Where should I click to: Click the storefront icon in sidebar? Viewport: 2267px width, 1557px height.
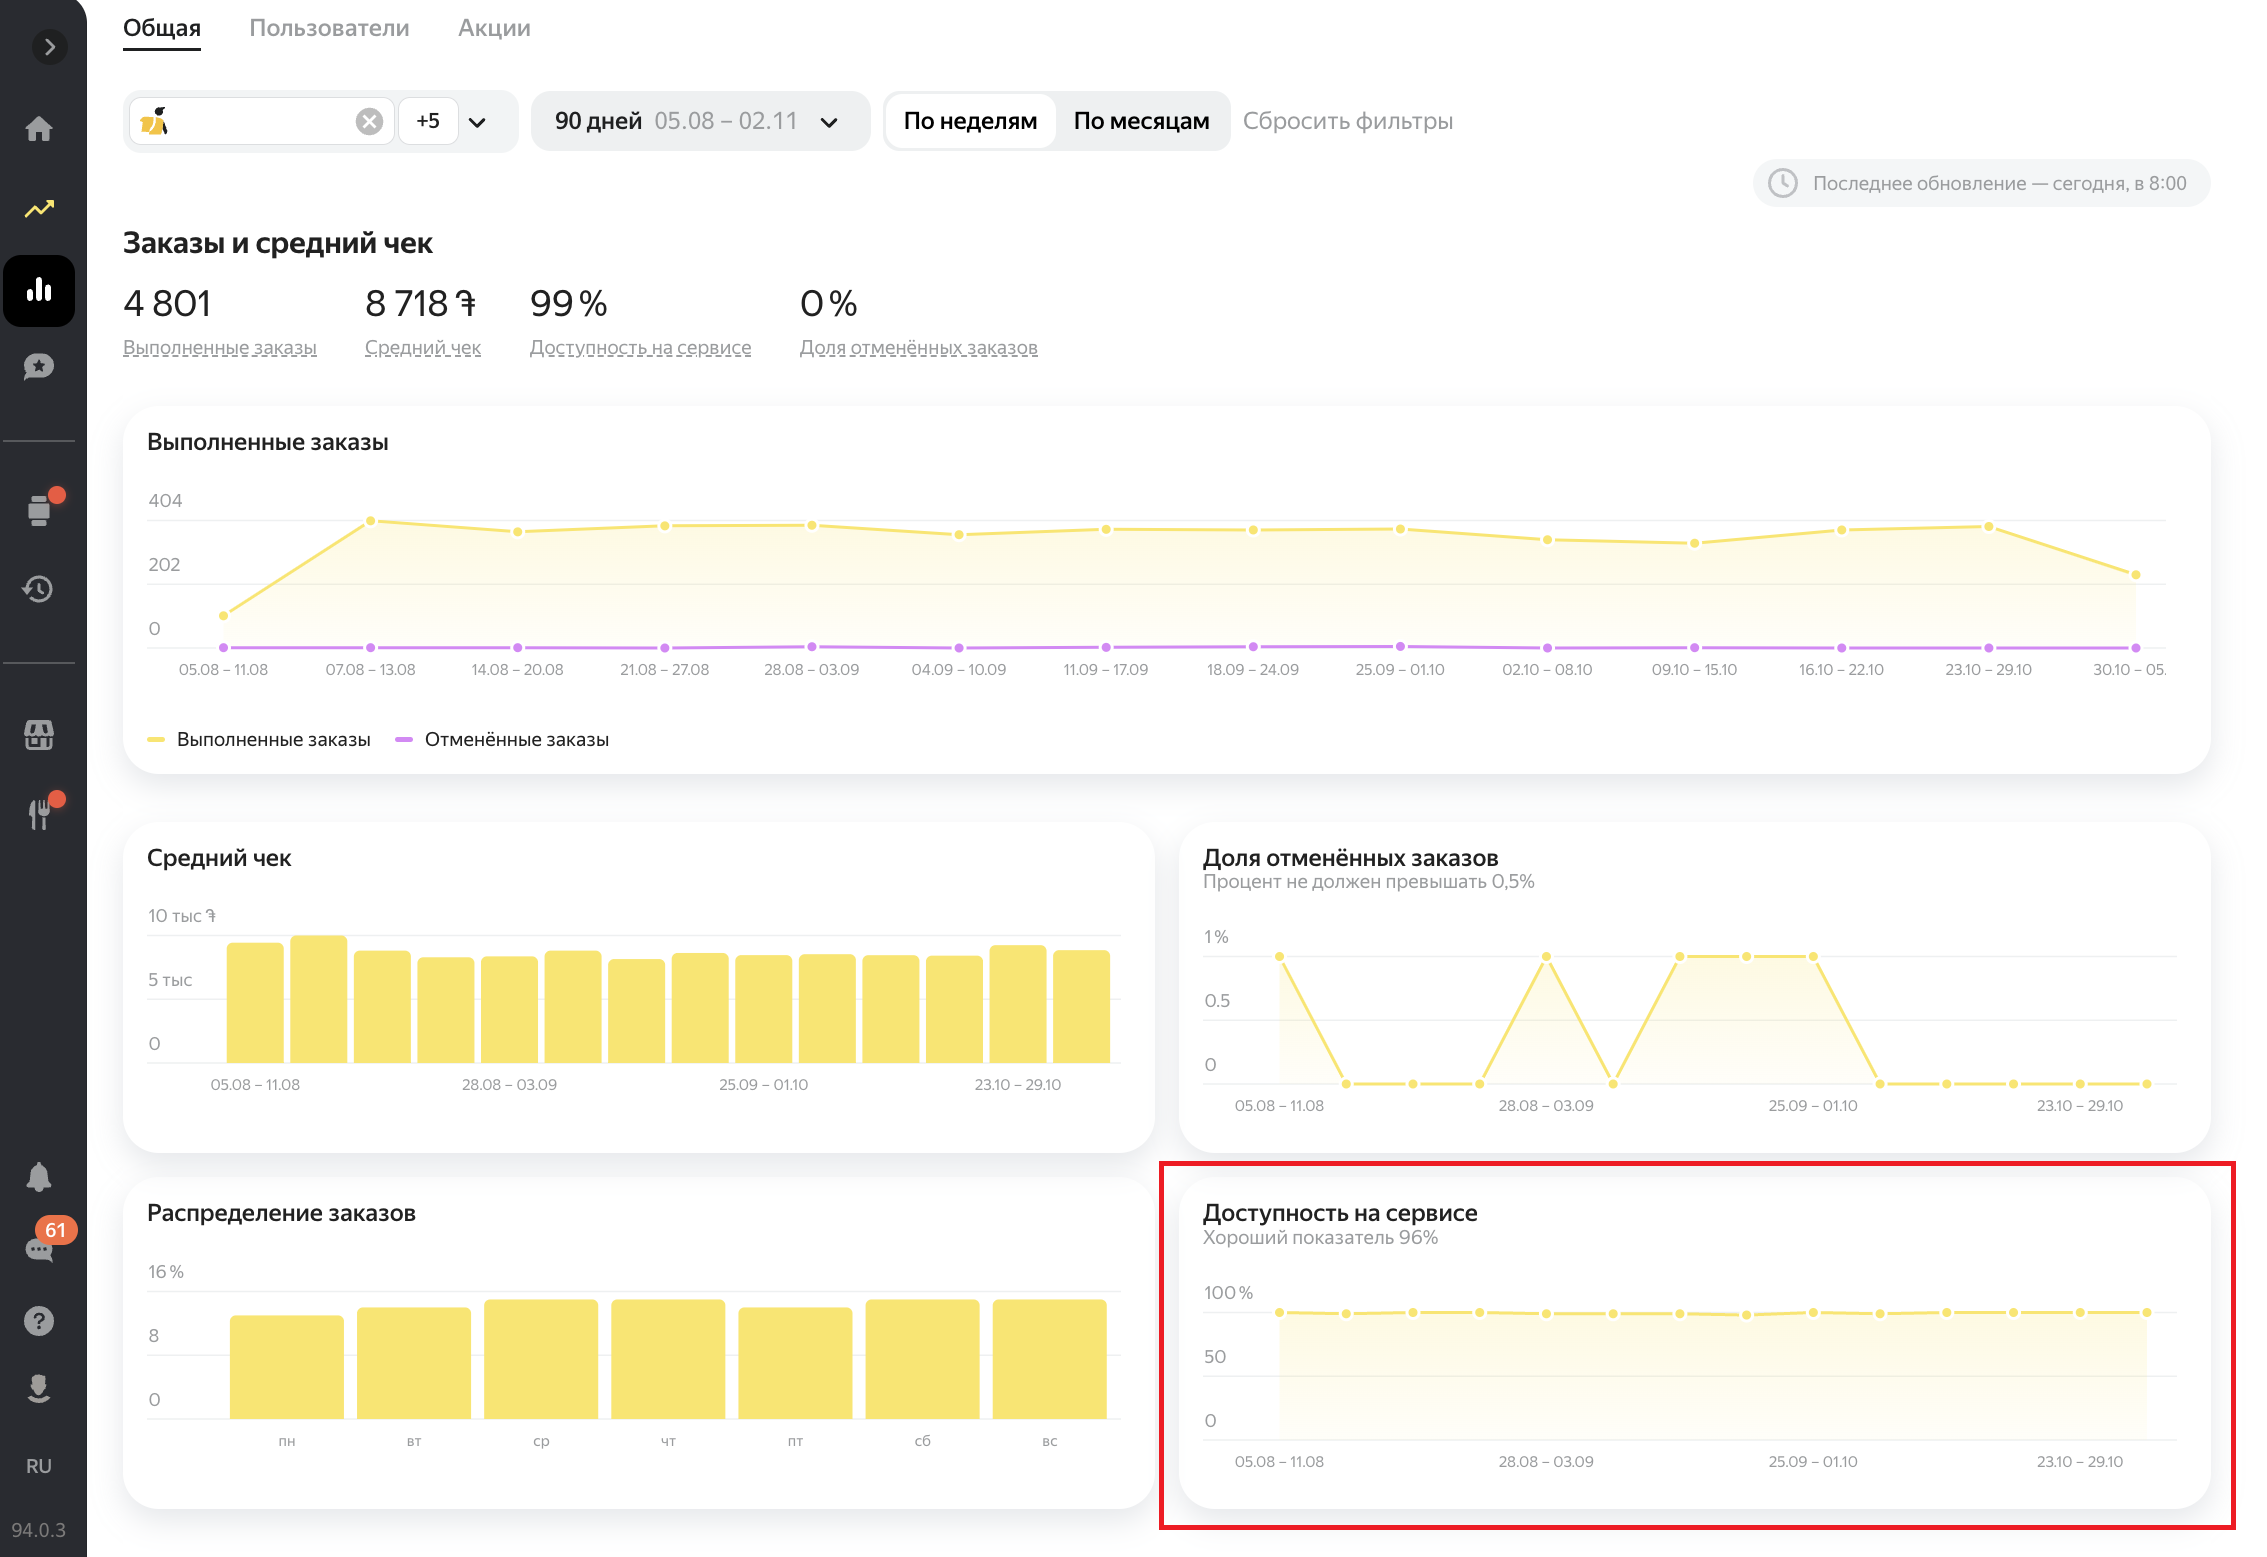tap(39, 735)
